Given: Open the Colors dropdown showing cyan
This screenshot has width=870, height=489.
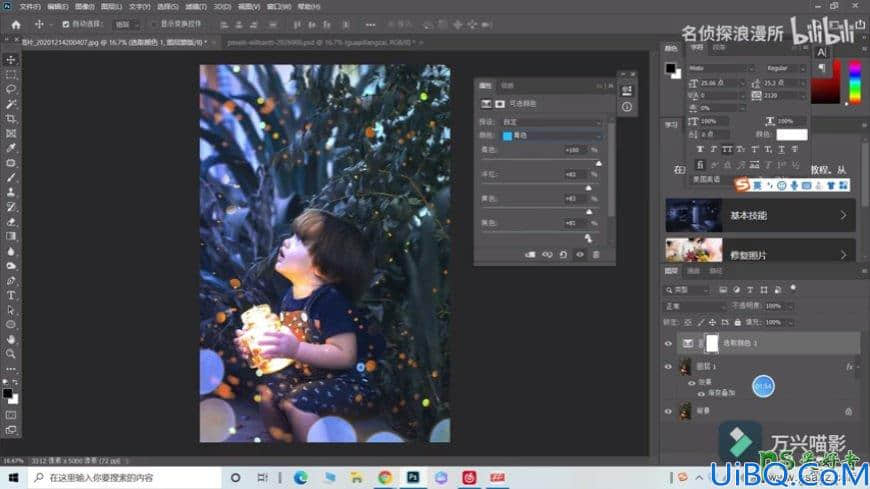Looking at the screenshot, I should tap(552, 135).
